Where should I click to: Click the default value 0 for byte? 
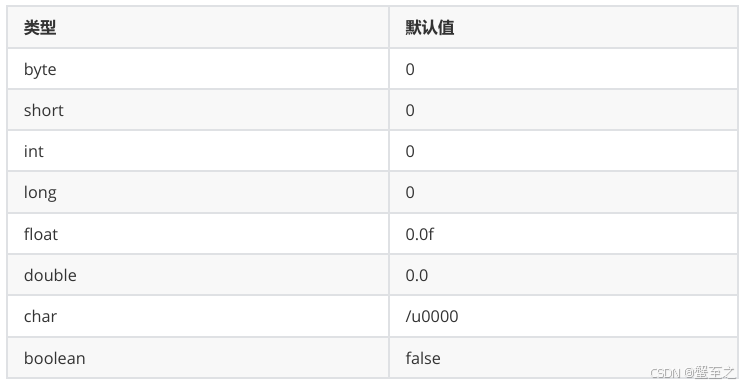point(410,70)
